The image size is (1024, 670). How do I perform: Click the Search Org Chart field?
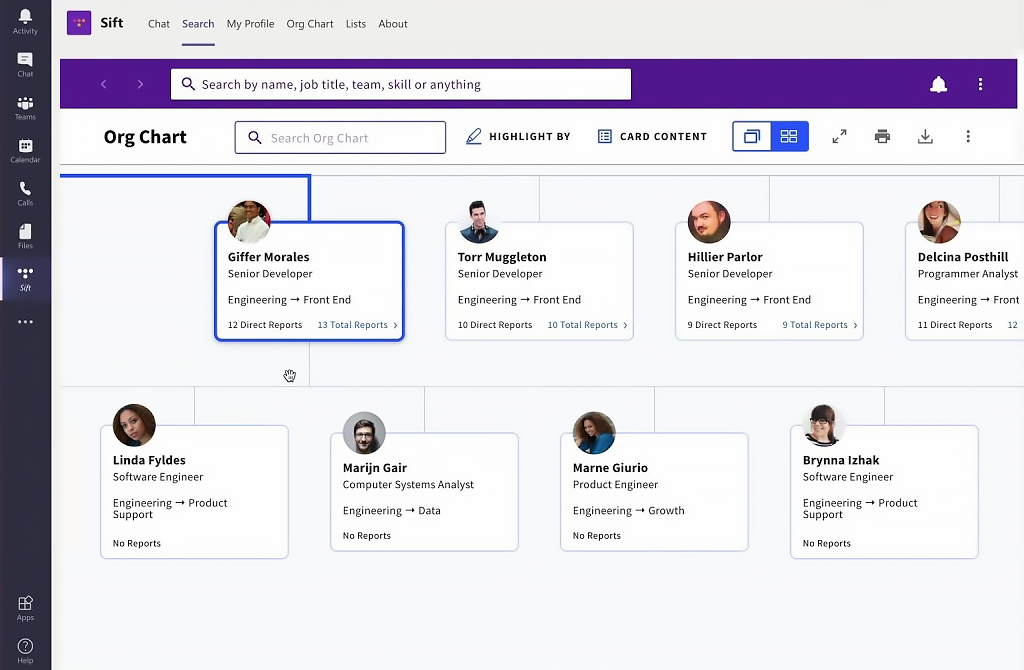click(340, 138)
